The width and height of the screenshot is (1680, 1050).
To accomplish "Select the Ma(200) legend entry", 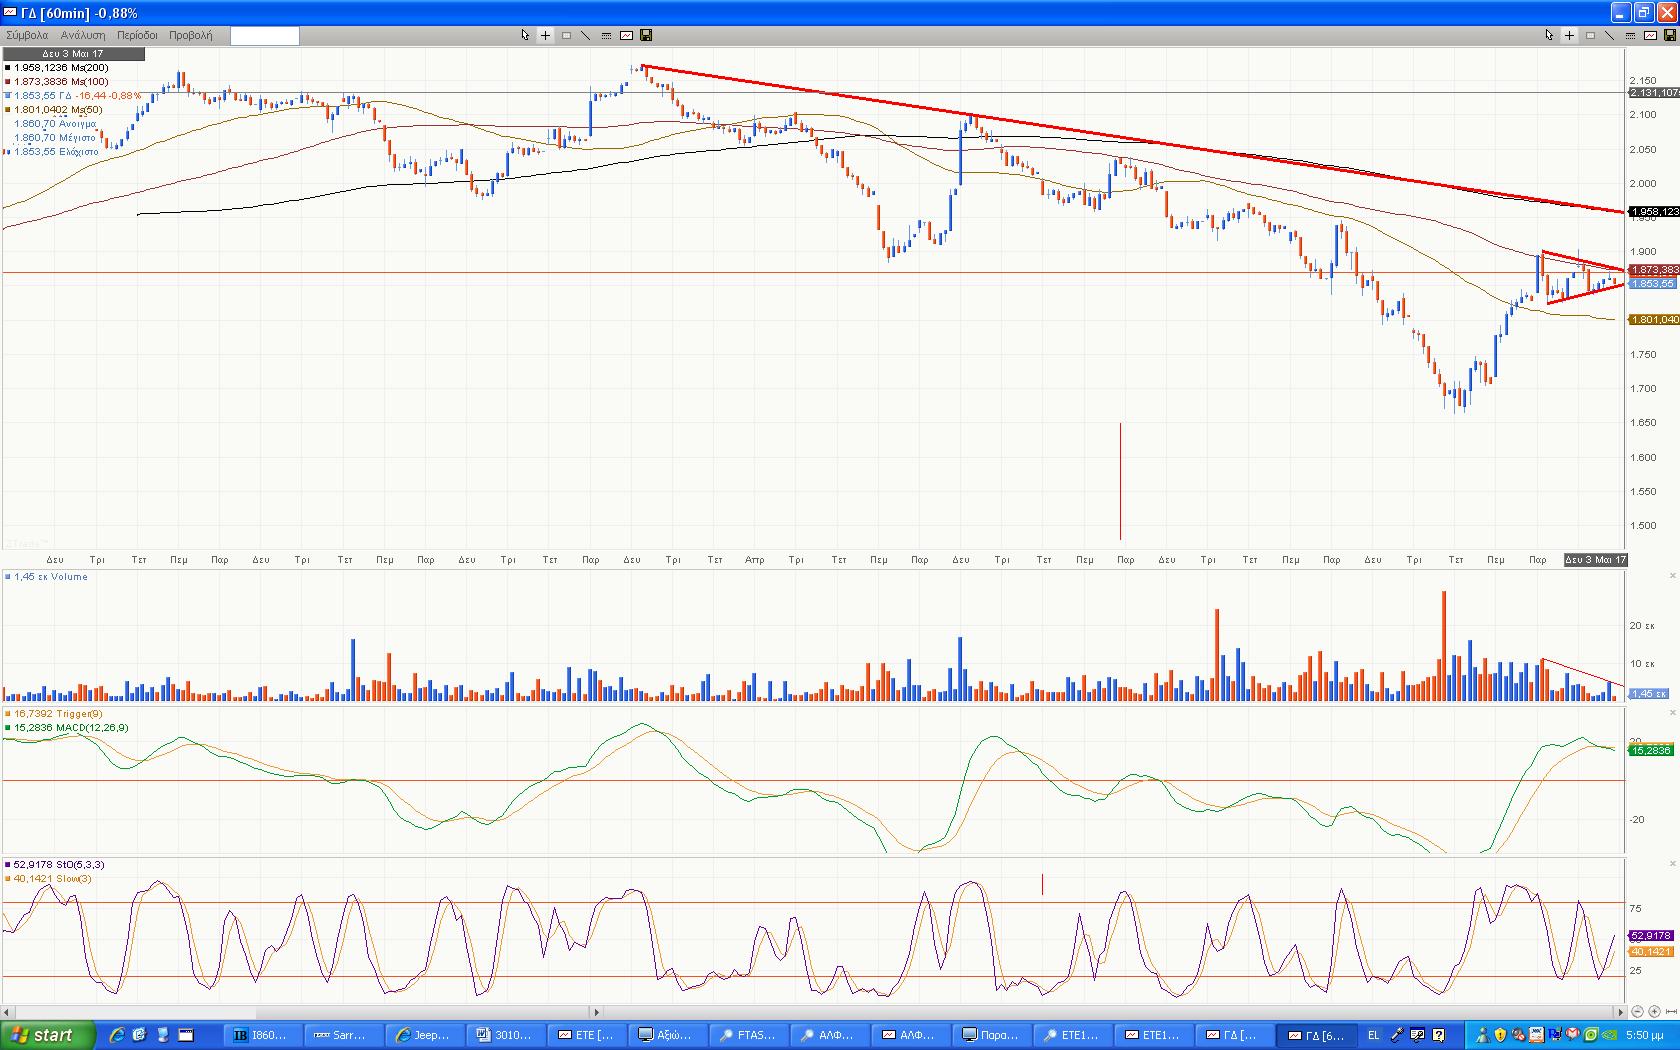I will [57, 68].
